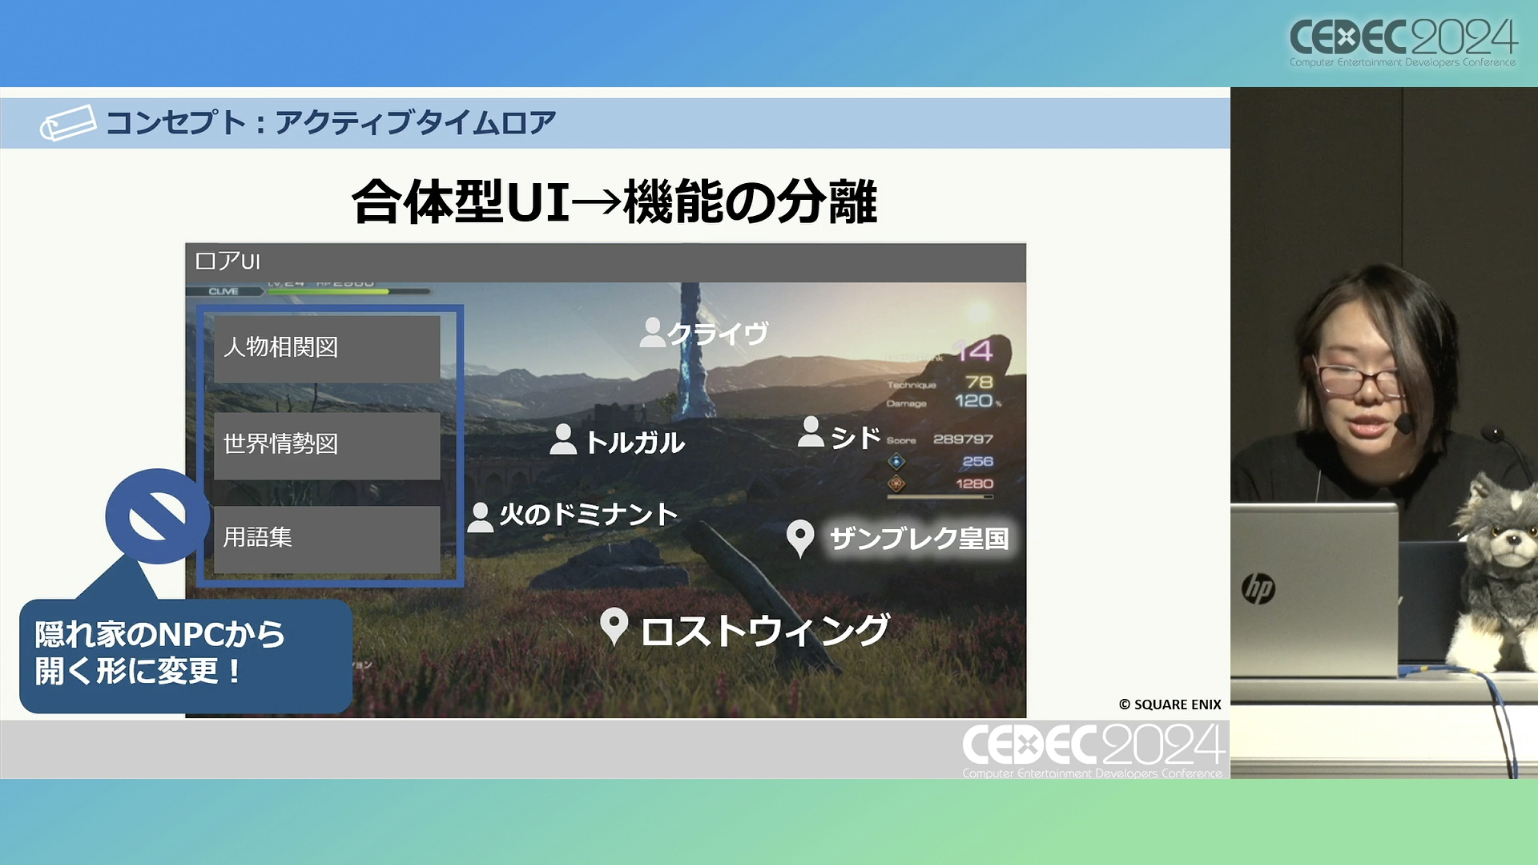Click the orange diamond icon beside 1280
This screenshot has height=865, width=1538.
coord(896,484)
